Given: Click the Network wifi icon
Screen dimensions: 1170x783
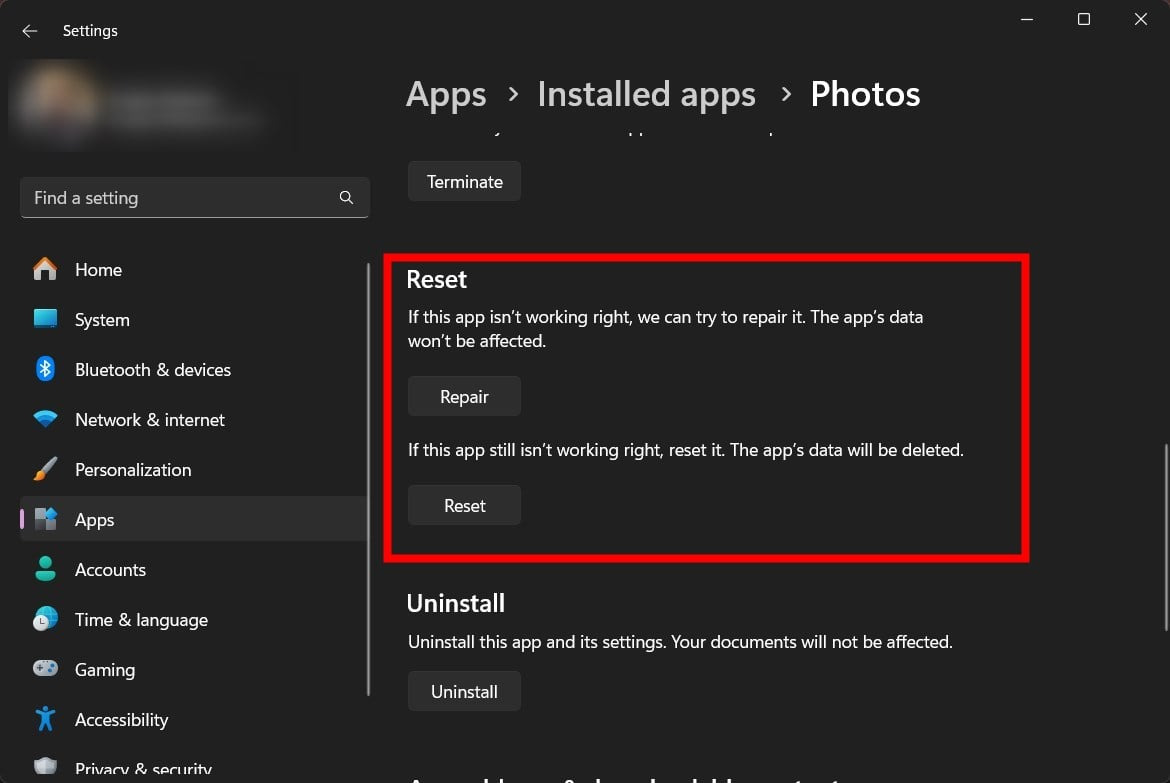Looking at the screenshot, I should [x=45, y=419].
